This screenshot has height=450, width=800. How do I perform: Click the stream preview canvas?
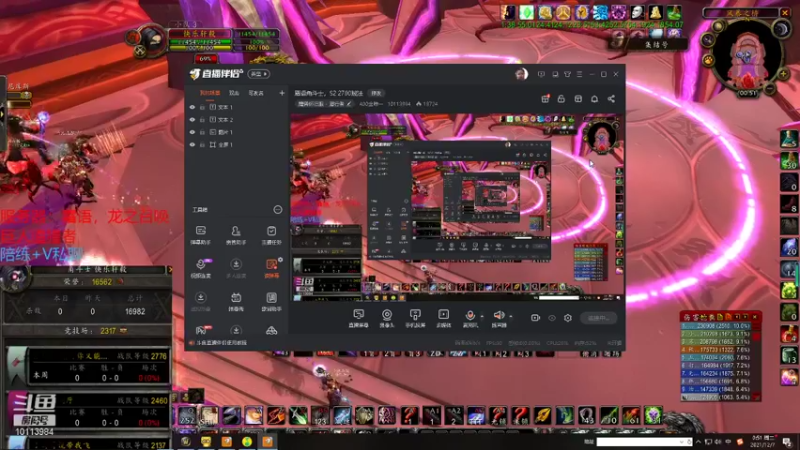click(457, 207)
